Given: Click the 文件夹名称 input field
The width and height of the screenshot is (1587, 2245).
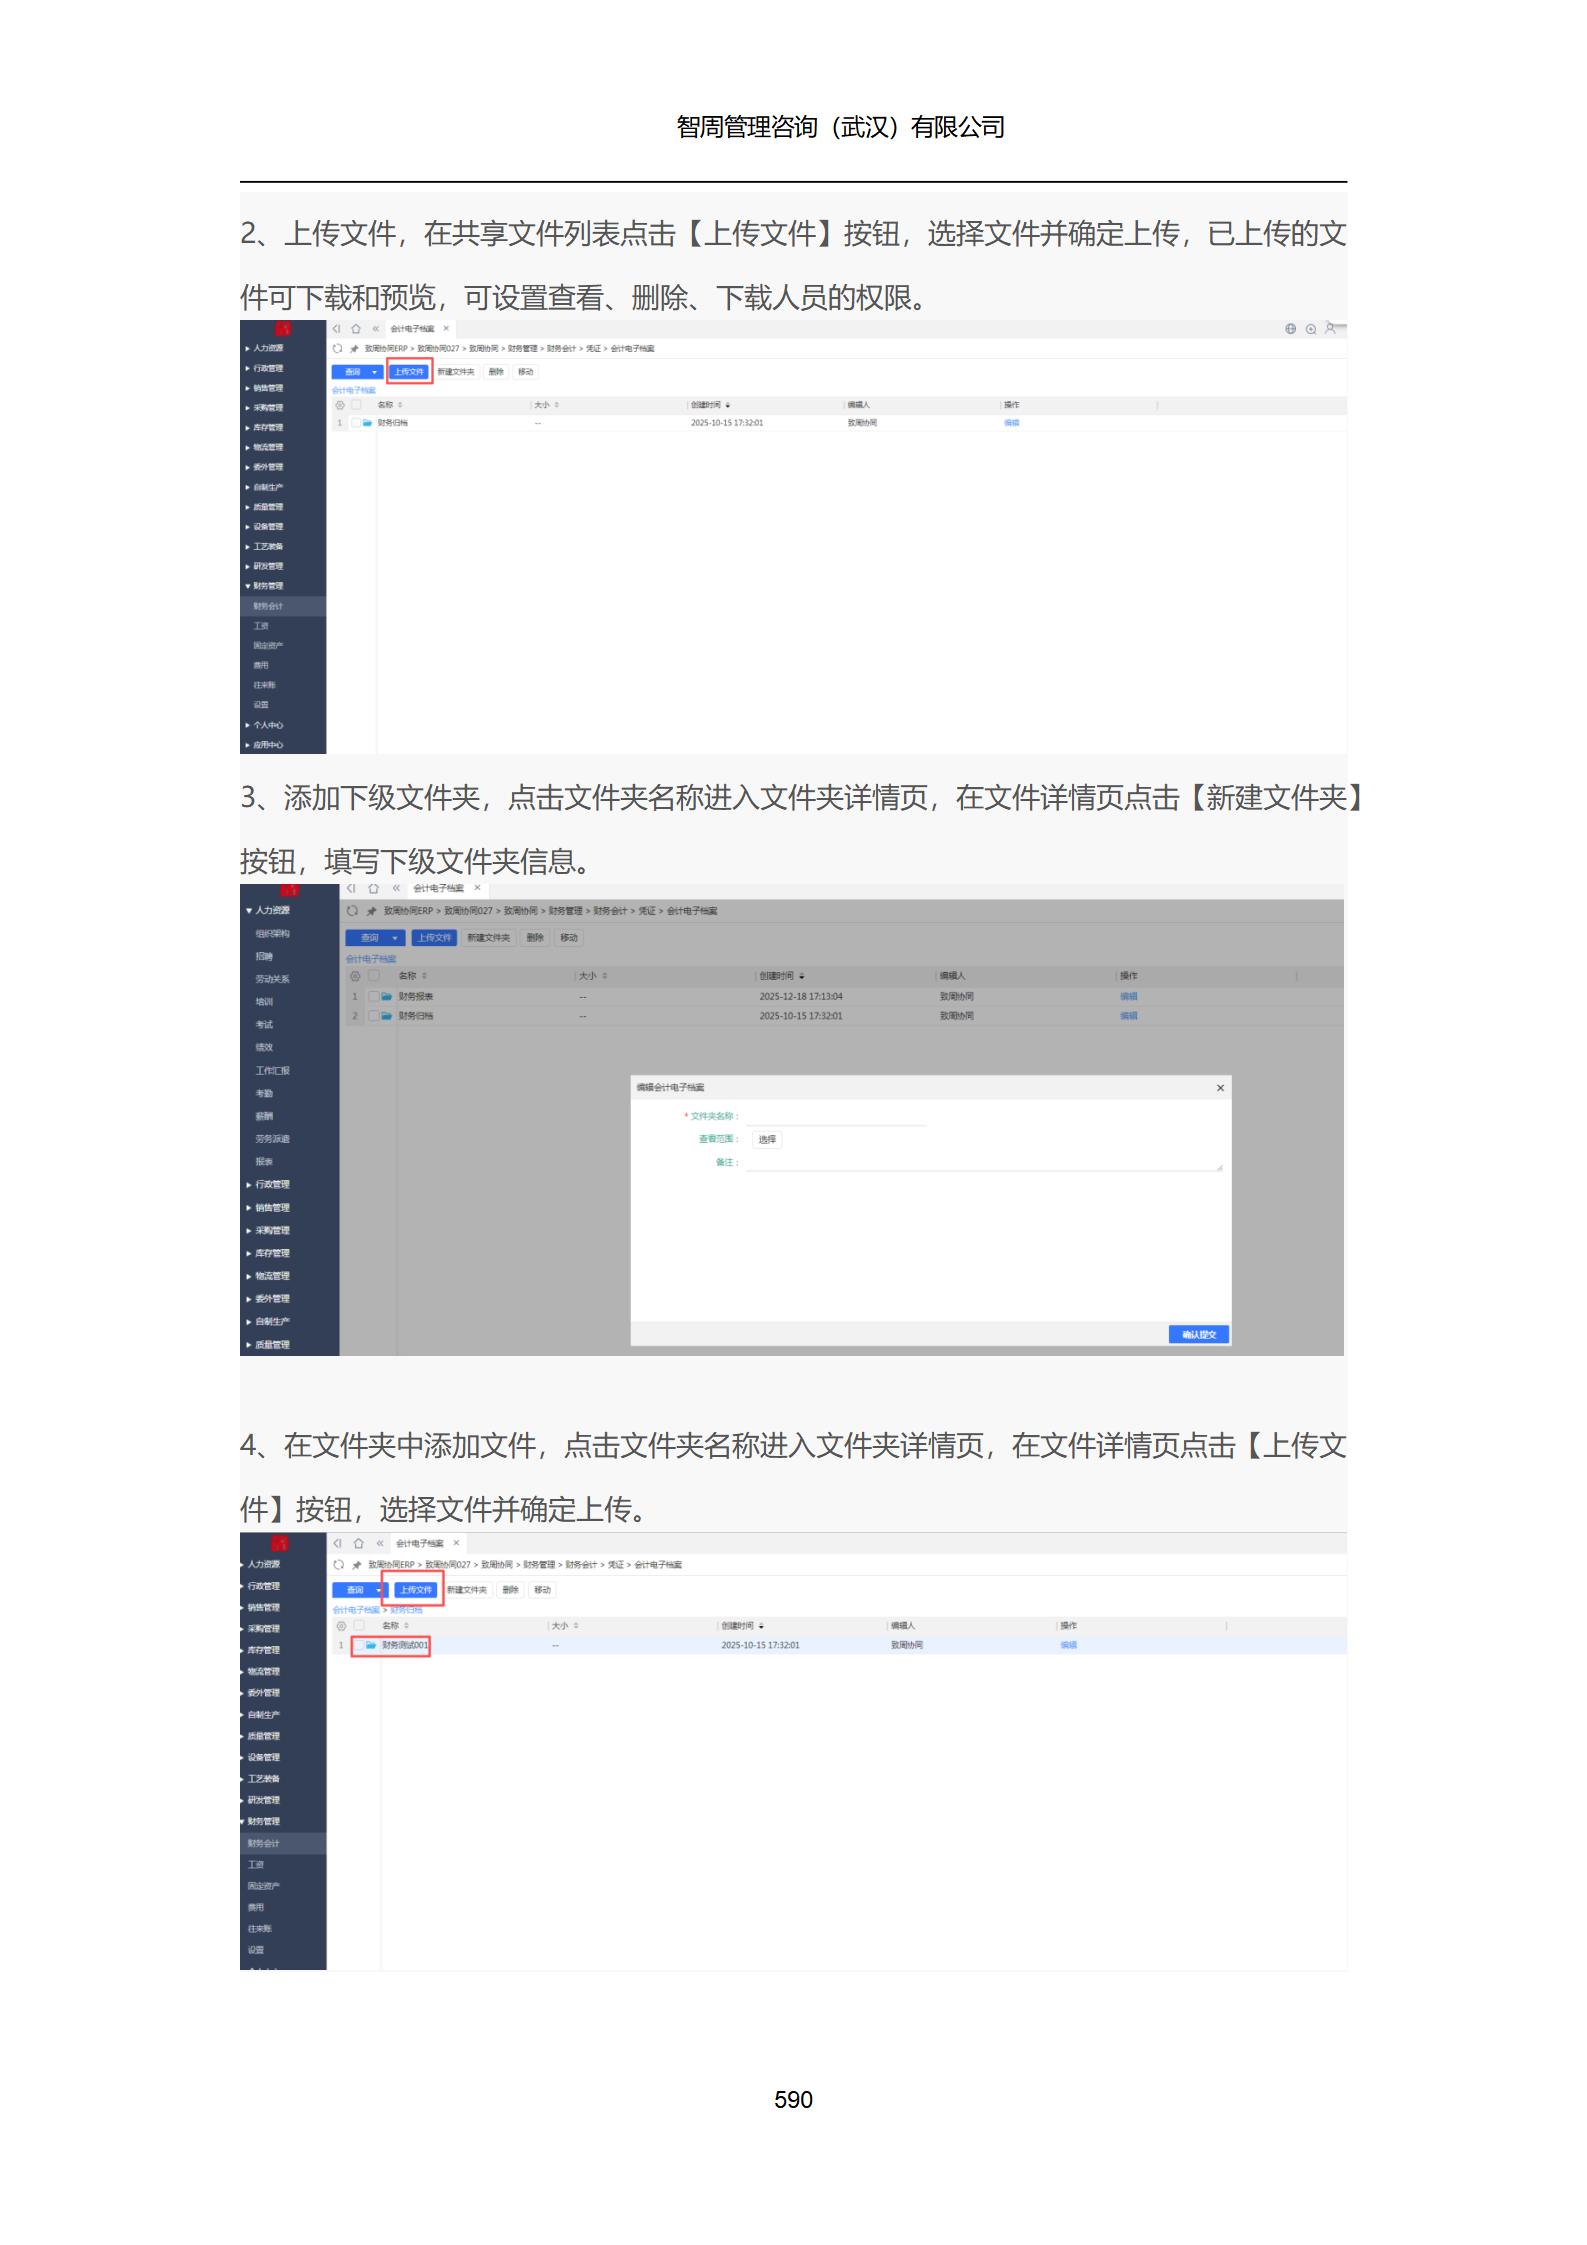Looking at the screenshot, I should pos(836,1117).
